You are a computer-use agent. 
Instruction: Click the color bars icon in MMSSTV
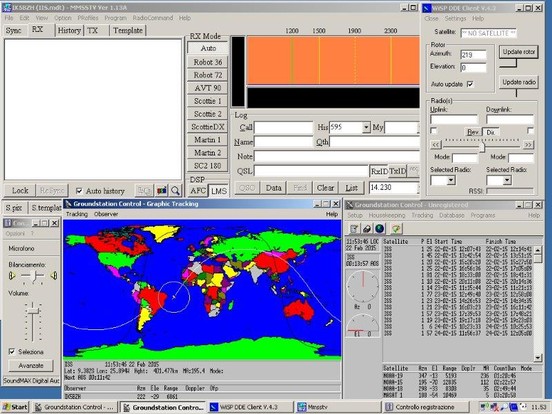162,191
